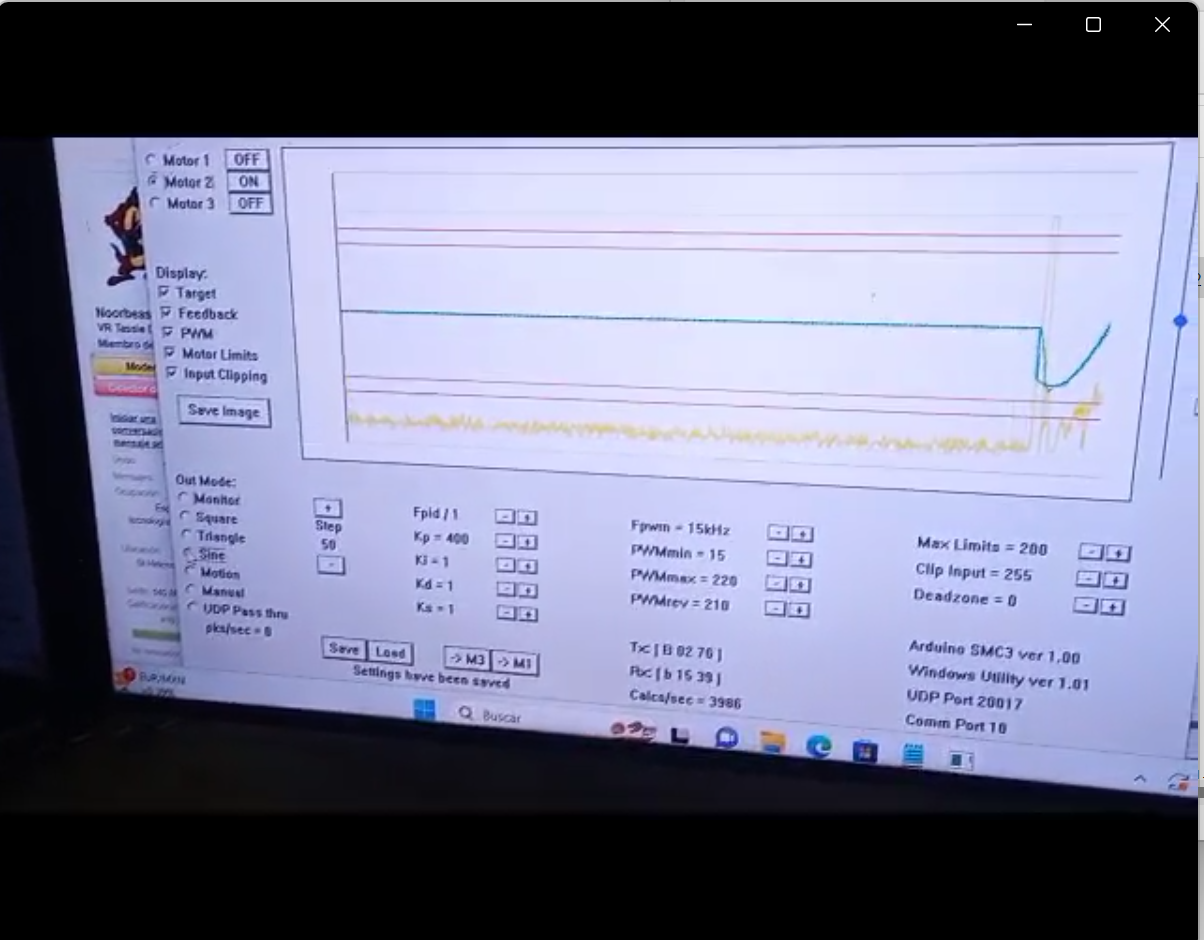Uncheck the Feedback display checkbox
Viewport: 1204px width, 940px height.
click(x=166, y=313)
